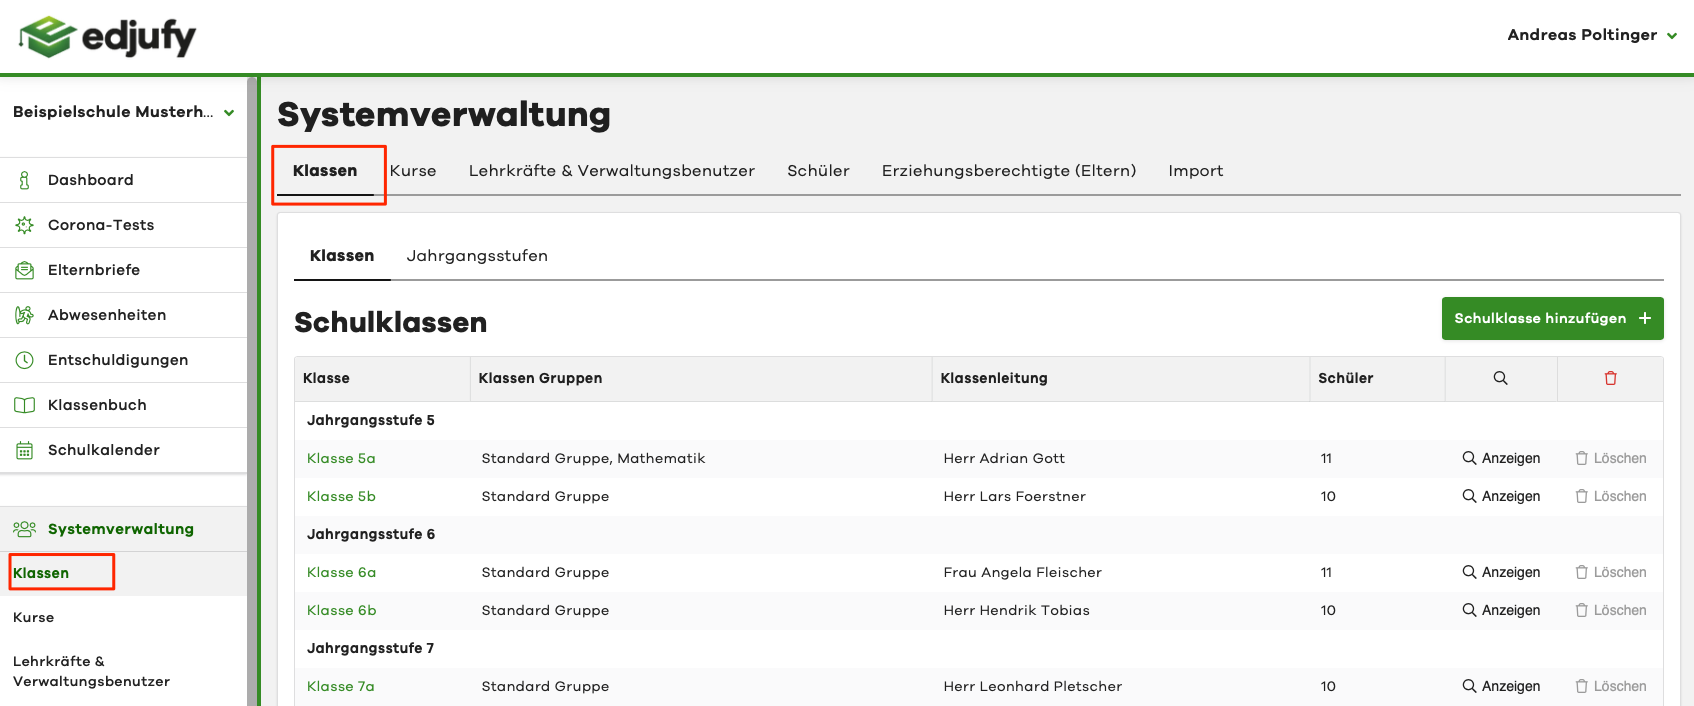Click Löschen for Klasse 5b
The width and height of the screenshot is (1694, 706).
(x=1610, y=496)
